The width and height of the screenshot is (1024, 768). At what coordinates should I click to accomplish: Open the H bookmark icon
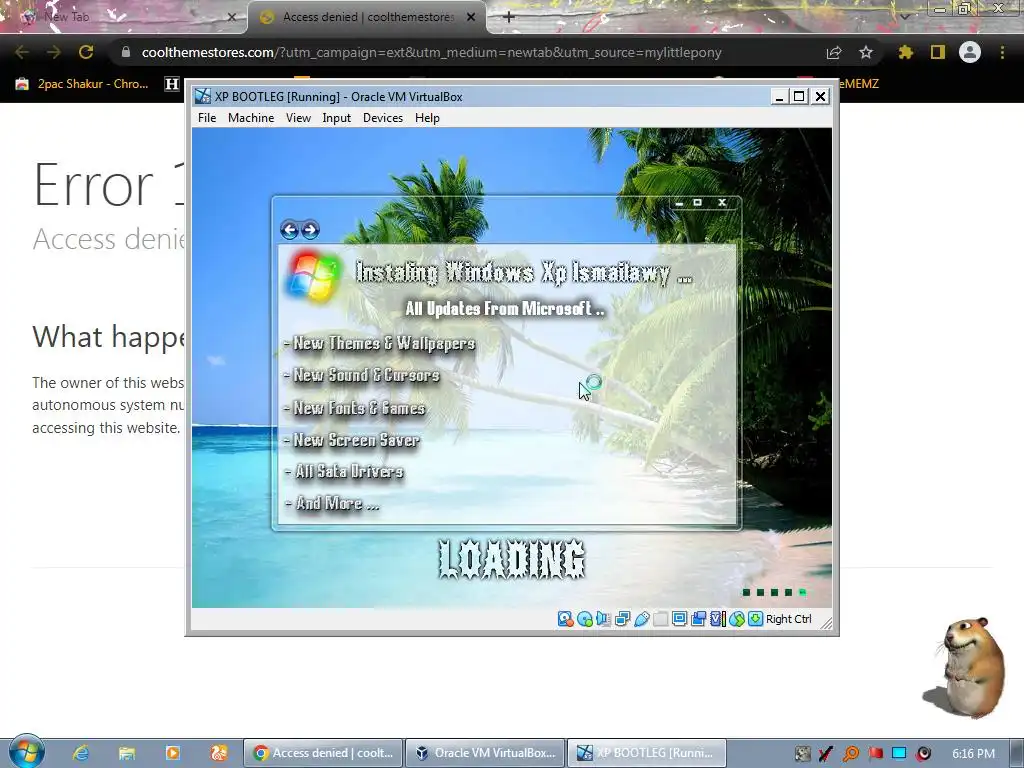click(x=171, y=84)
